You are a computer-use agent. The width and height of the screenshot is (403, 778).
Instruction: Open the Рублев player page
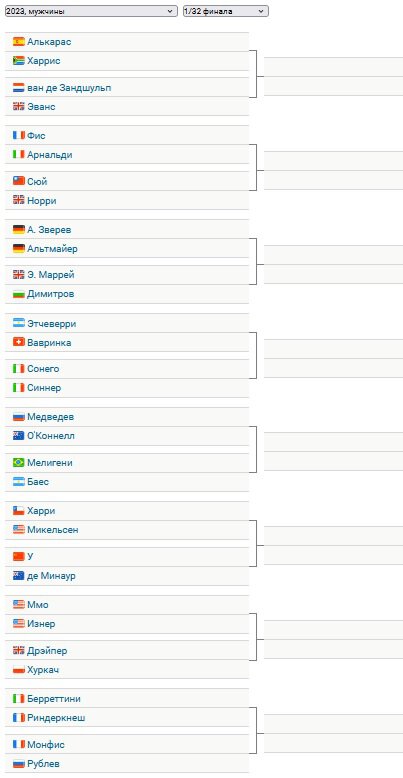43,764
